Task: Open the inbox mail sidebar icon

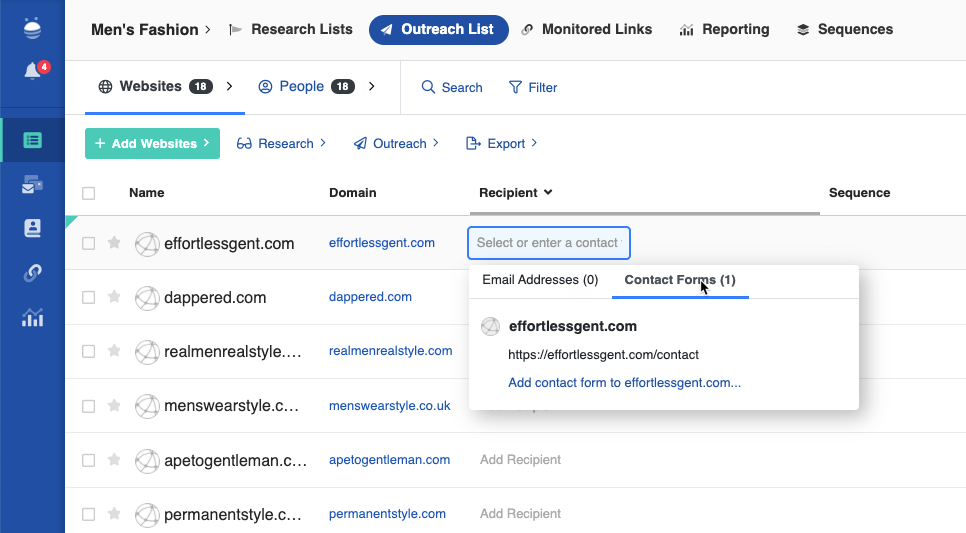Action: [33, 185]
